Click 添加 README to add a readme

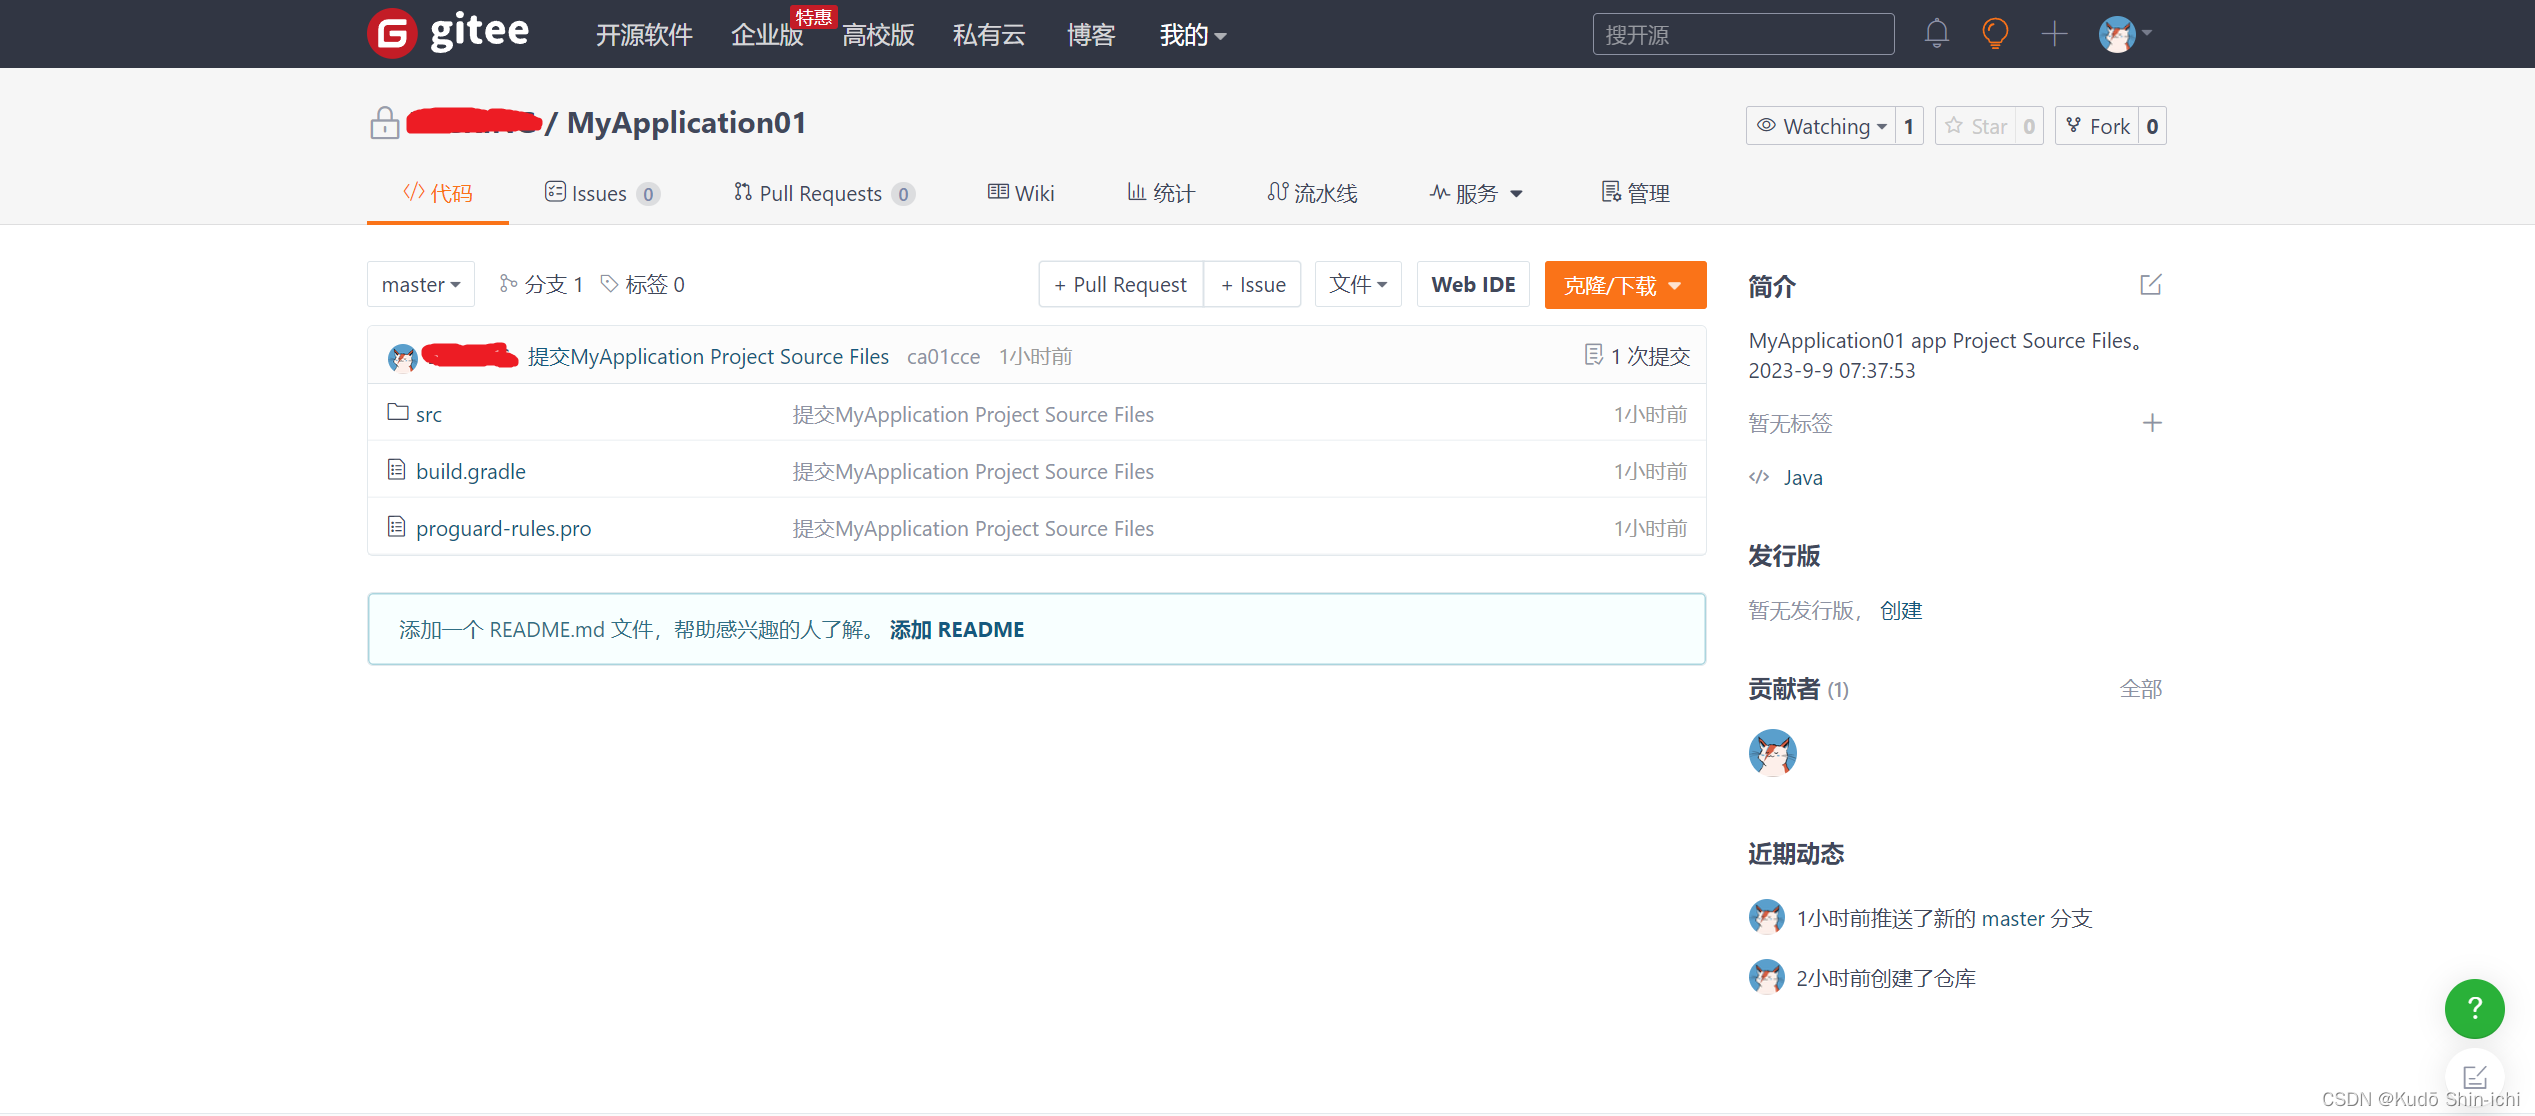[956, 629]
